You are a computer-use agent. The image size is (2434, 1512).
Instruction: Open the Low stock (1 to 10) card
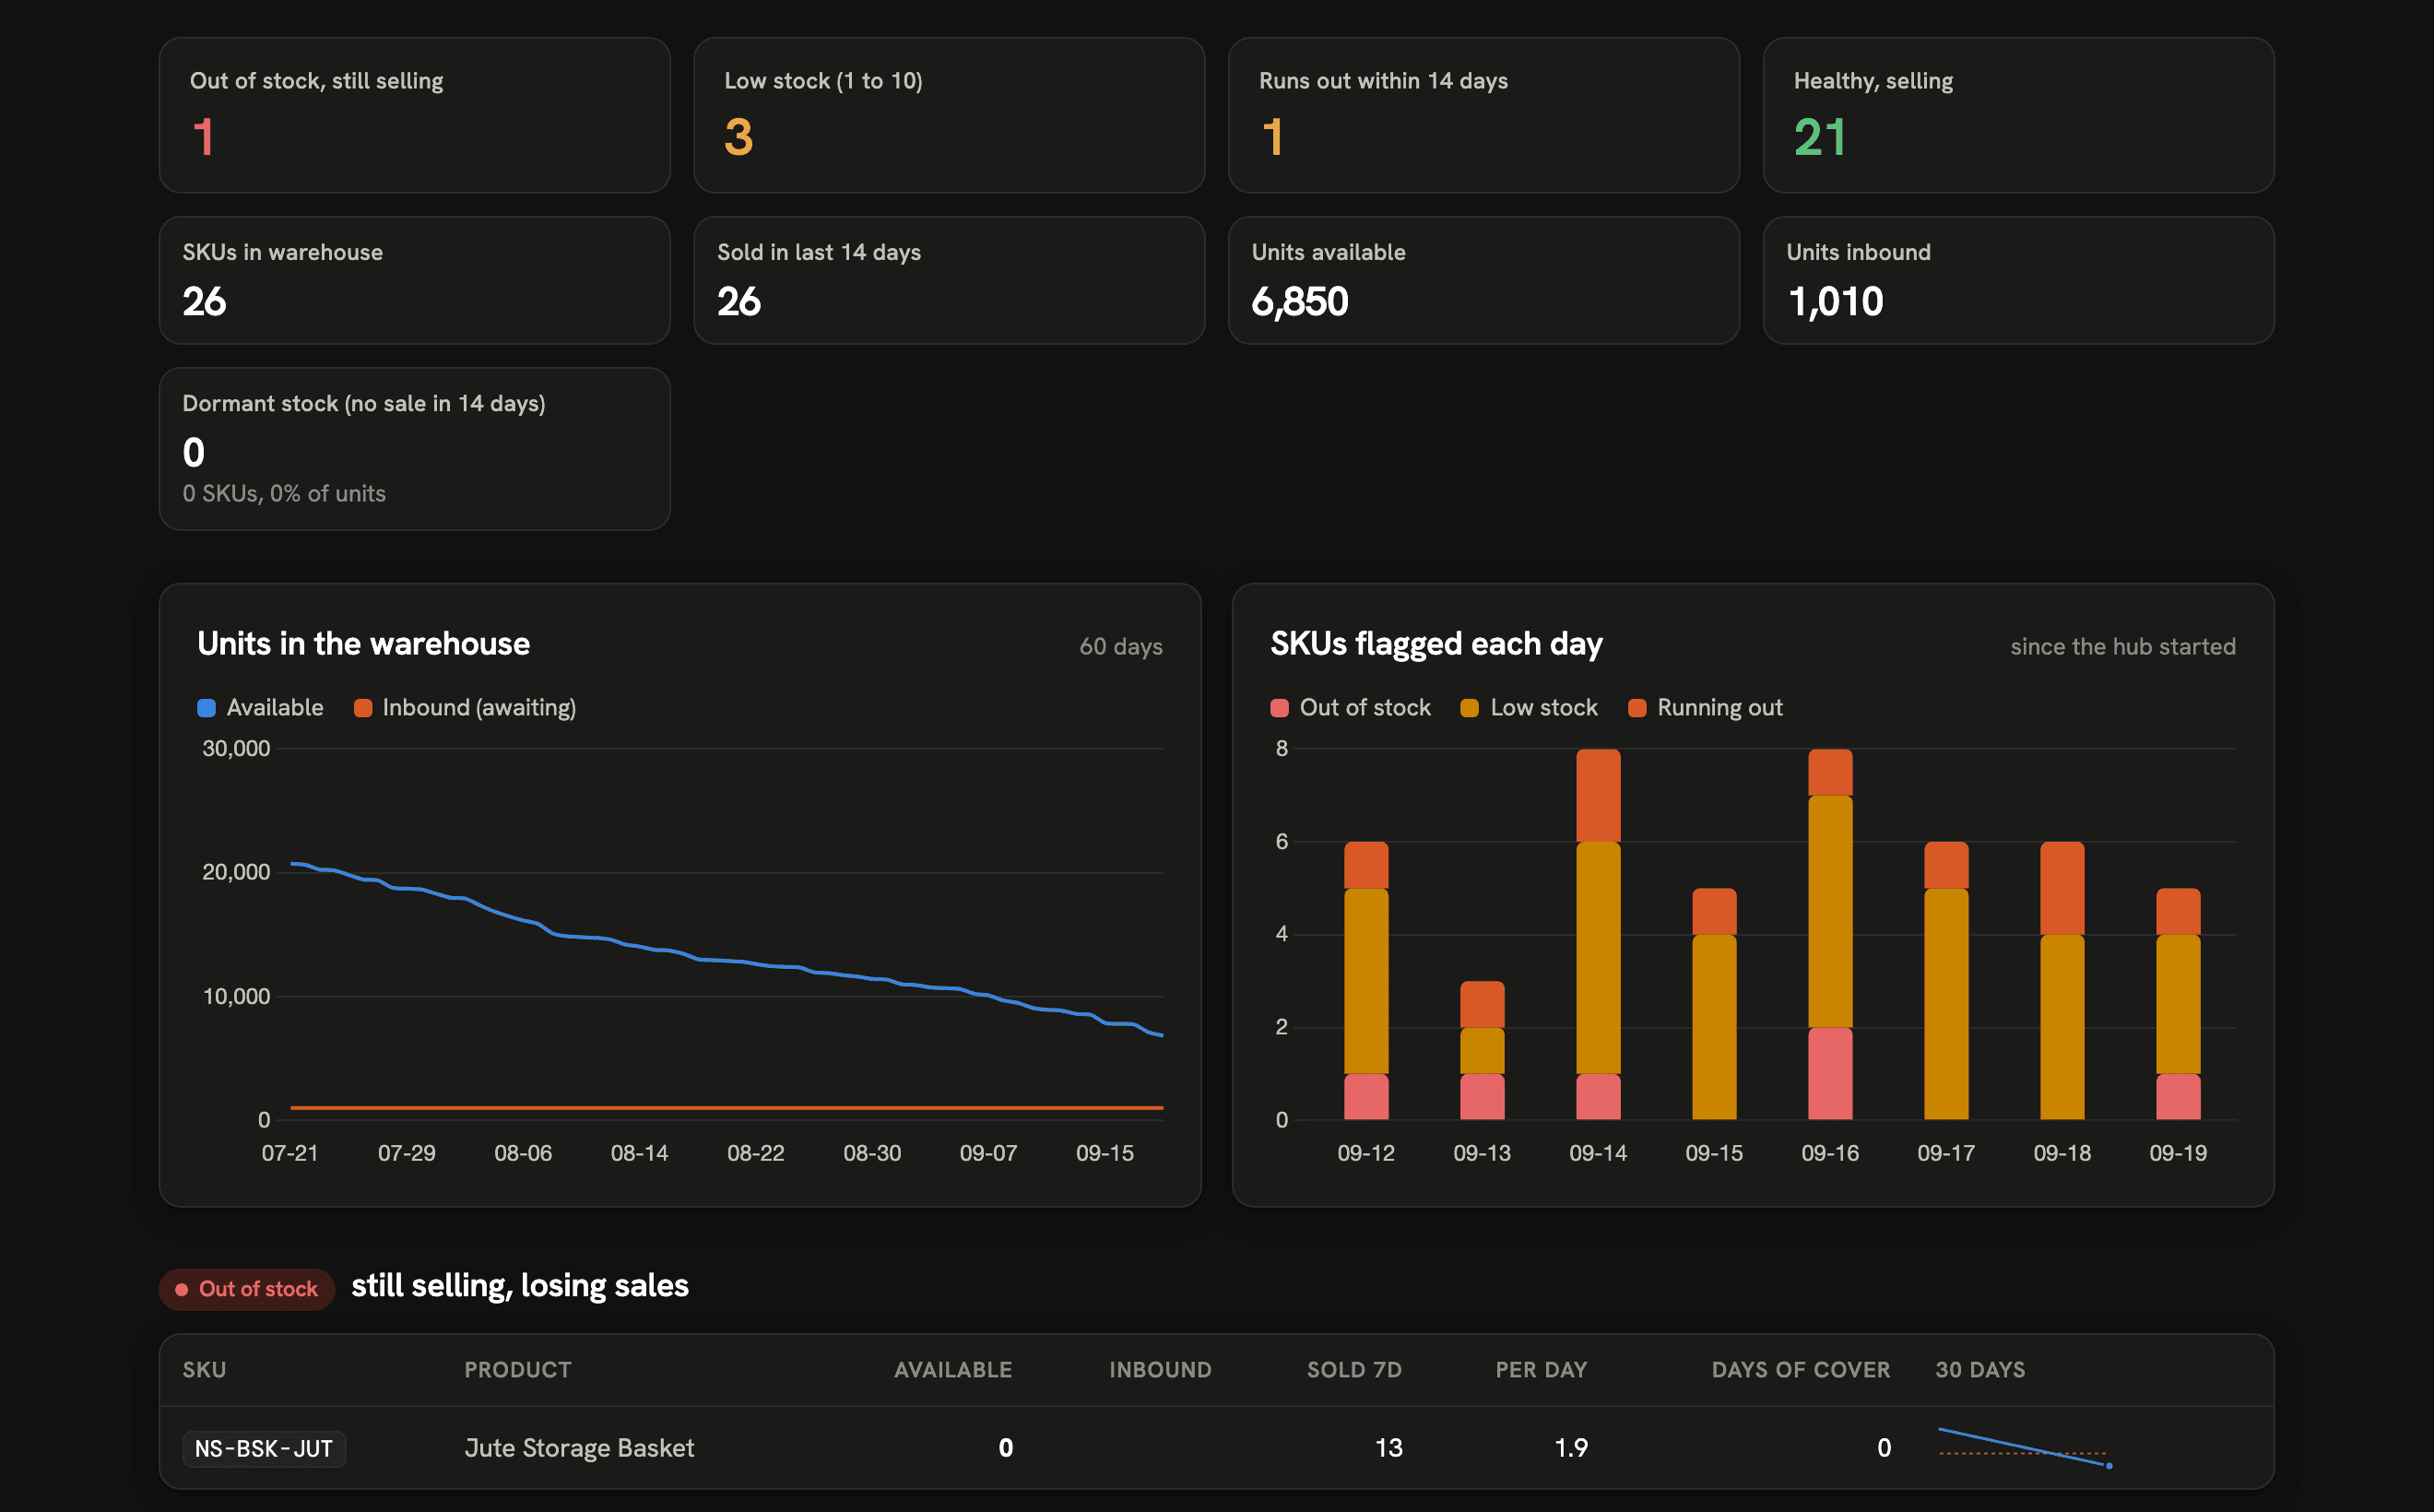(949, 115)
